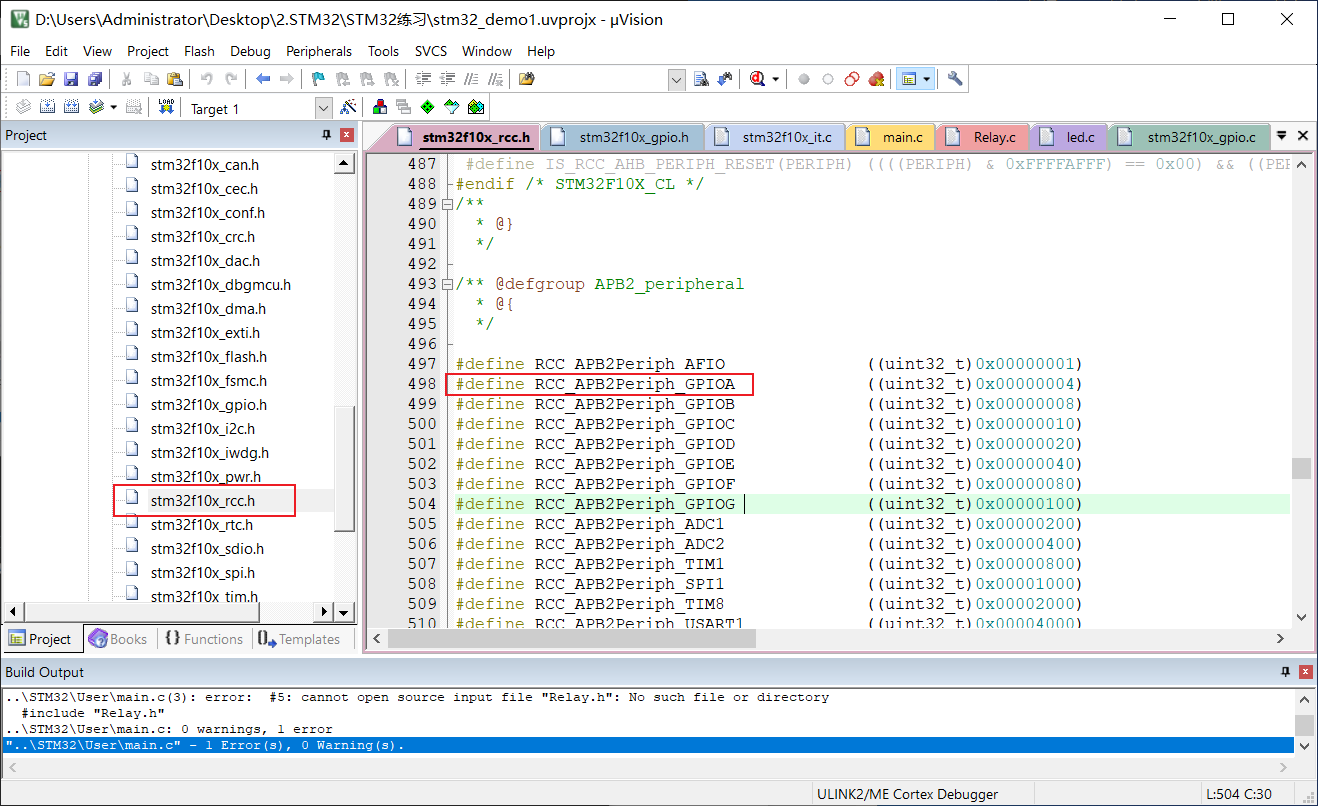Open the dropdown arrow beside the debug icon
1318x806 pixels.
(775, 79)
